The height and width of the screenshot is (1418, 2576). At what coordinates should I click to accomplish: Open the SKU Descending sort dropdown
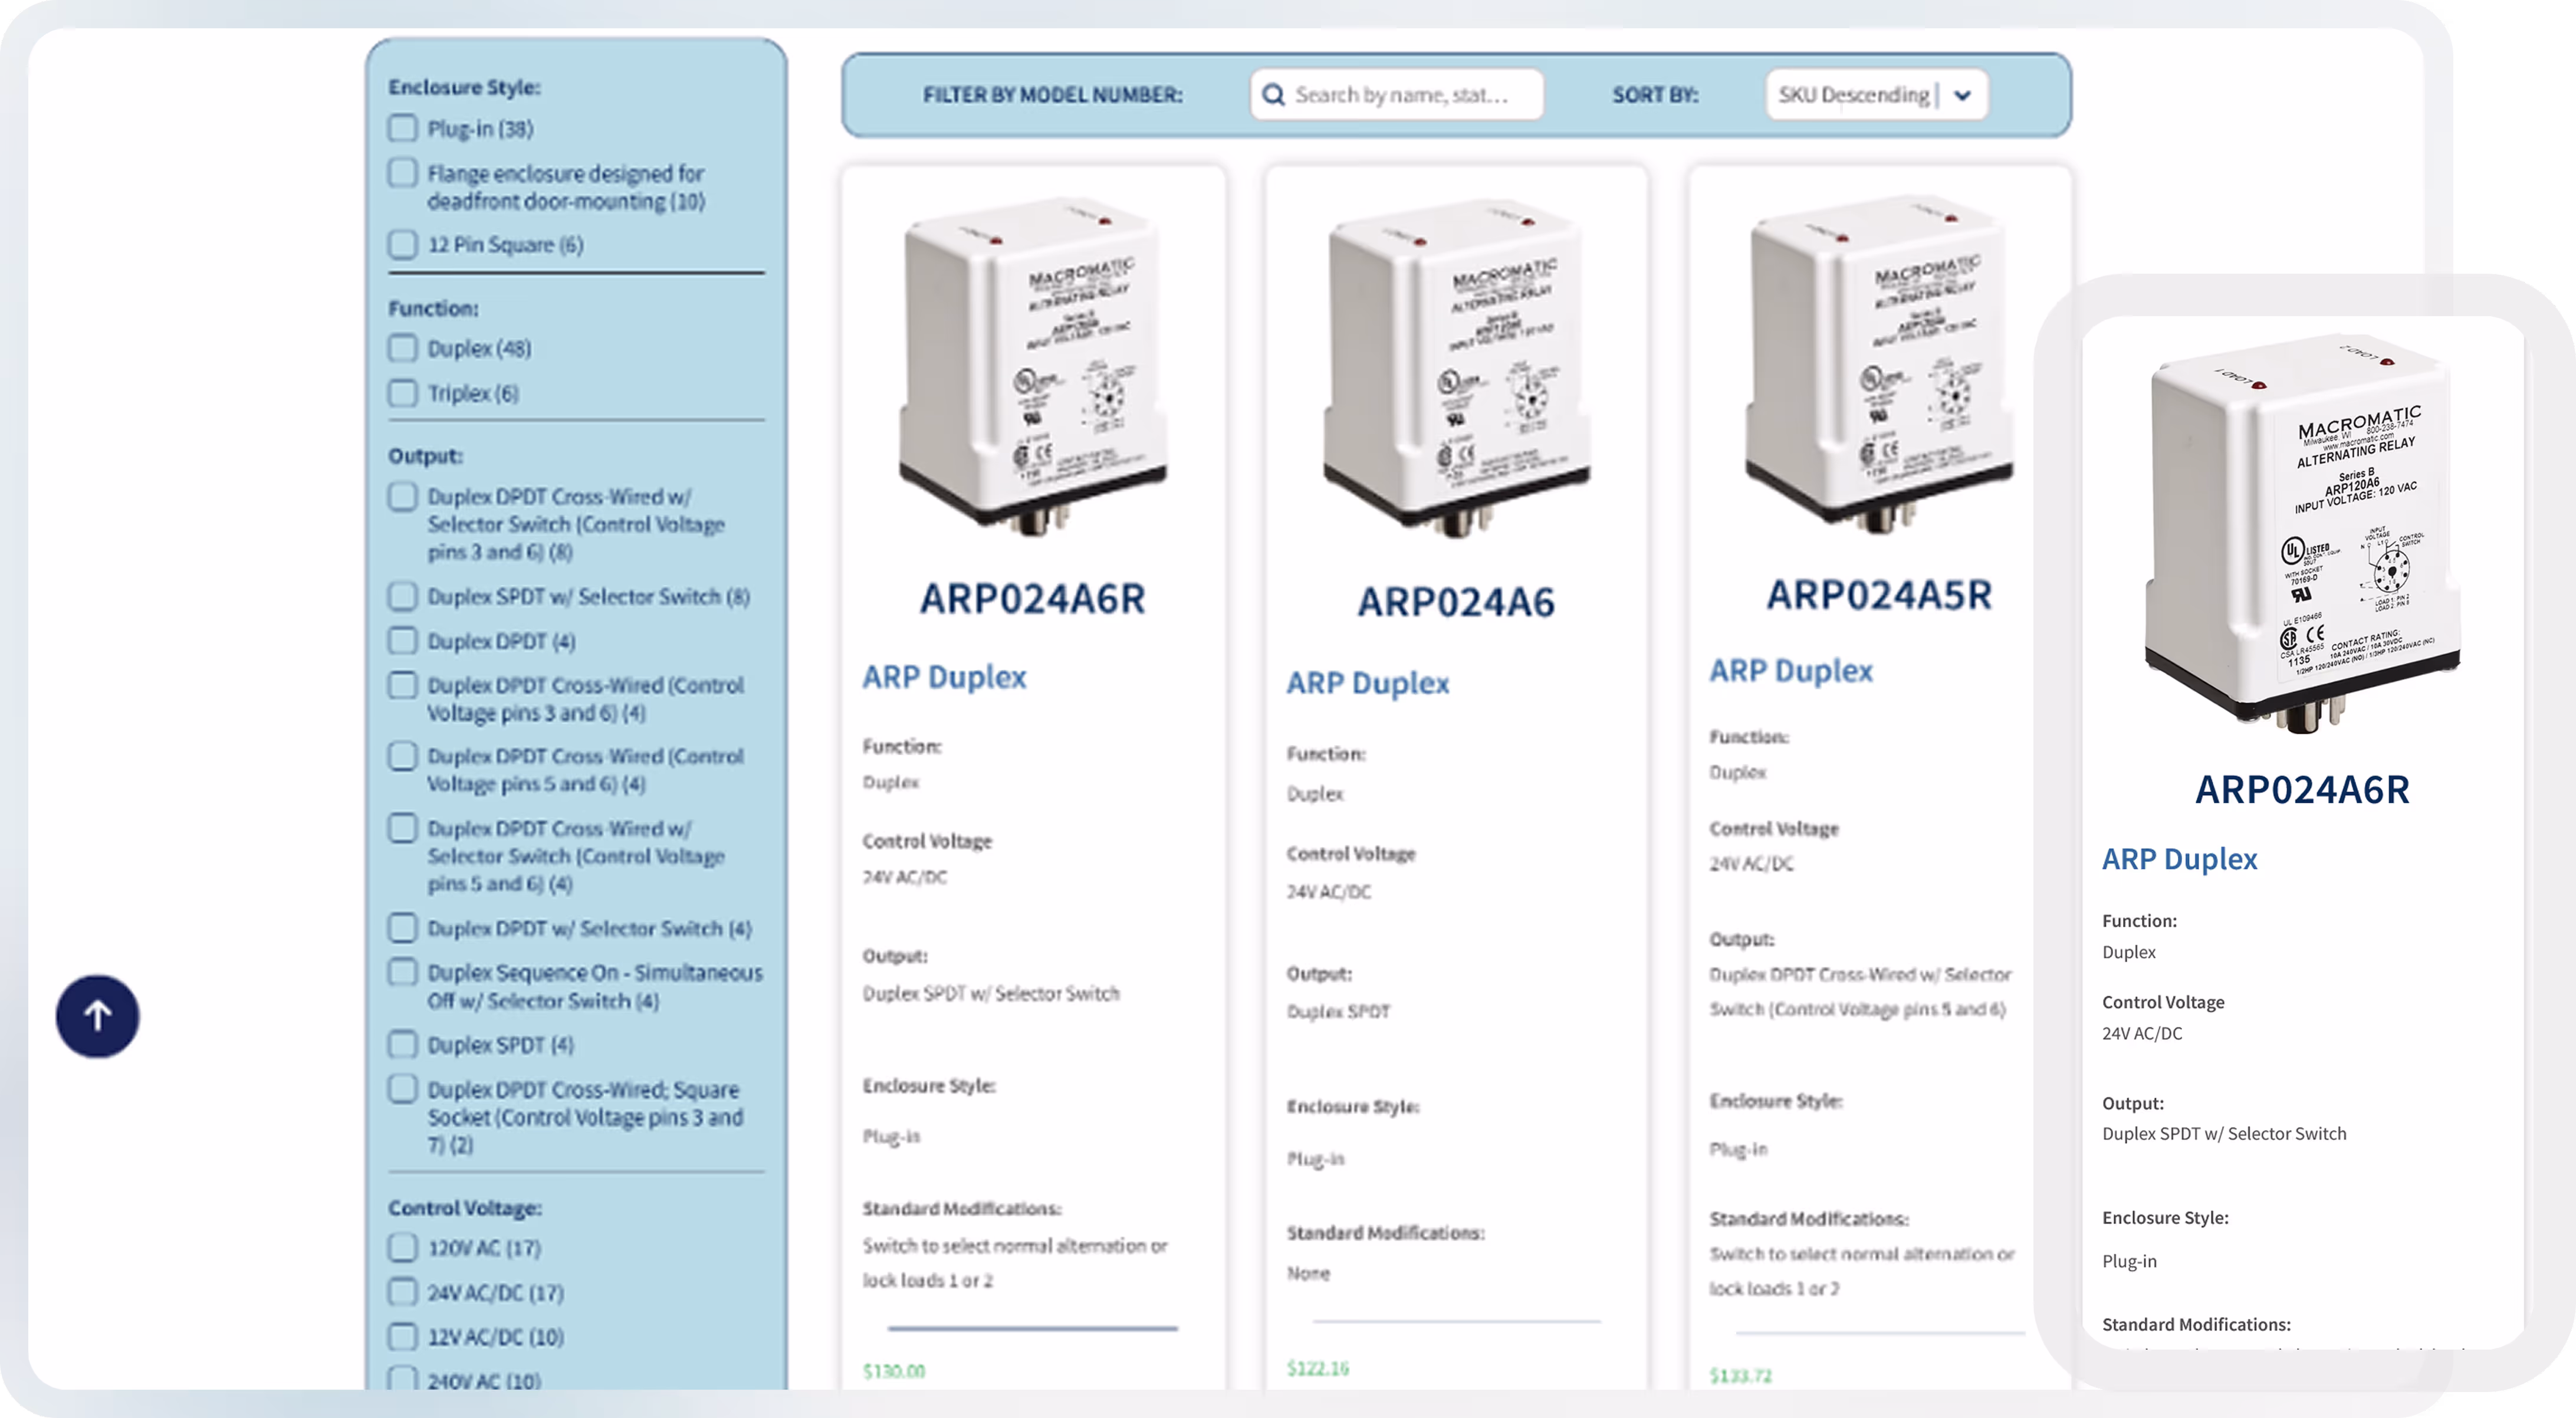pyautogui.click(x=1876, y=95)
